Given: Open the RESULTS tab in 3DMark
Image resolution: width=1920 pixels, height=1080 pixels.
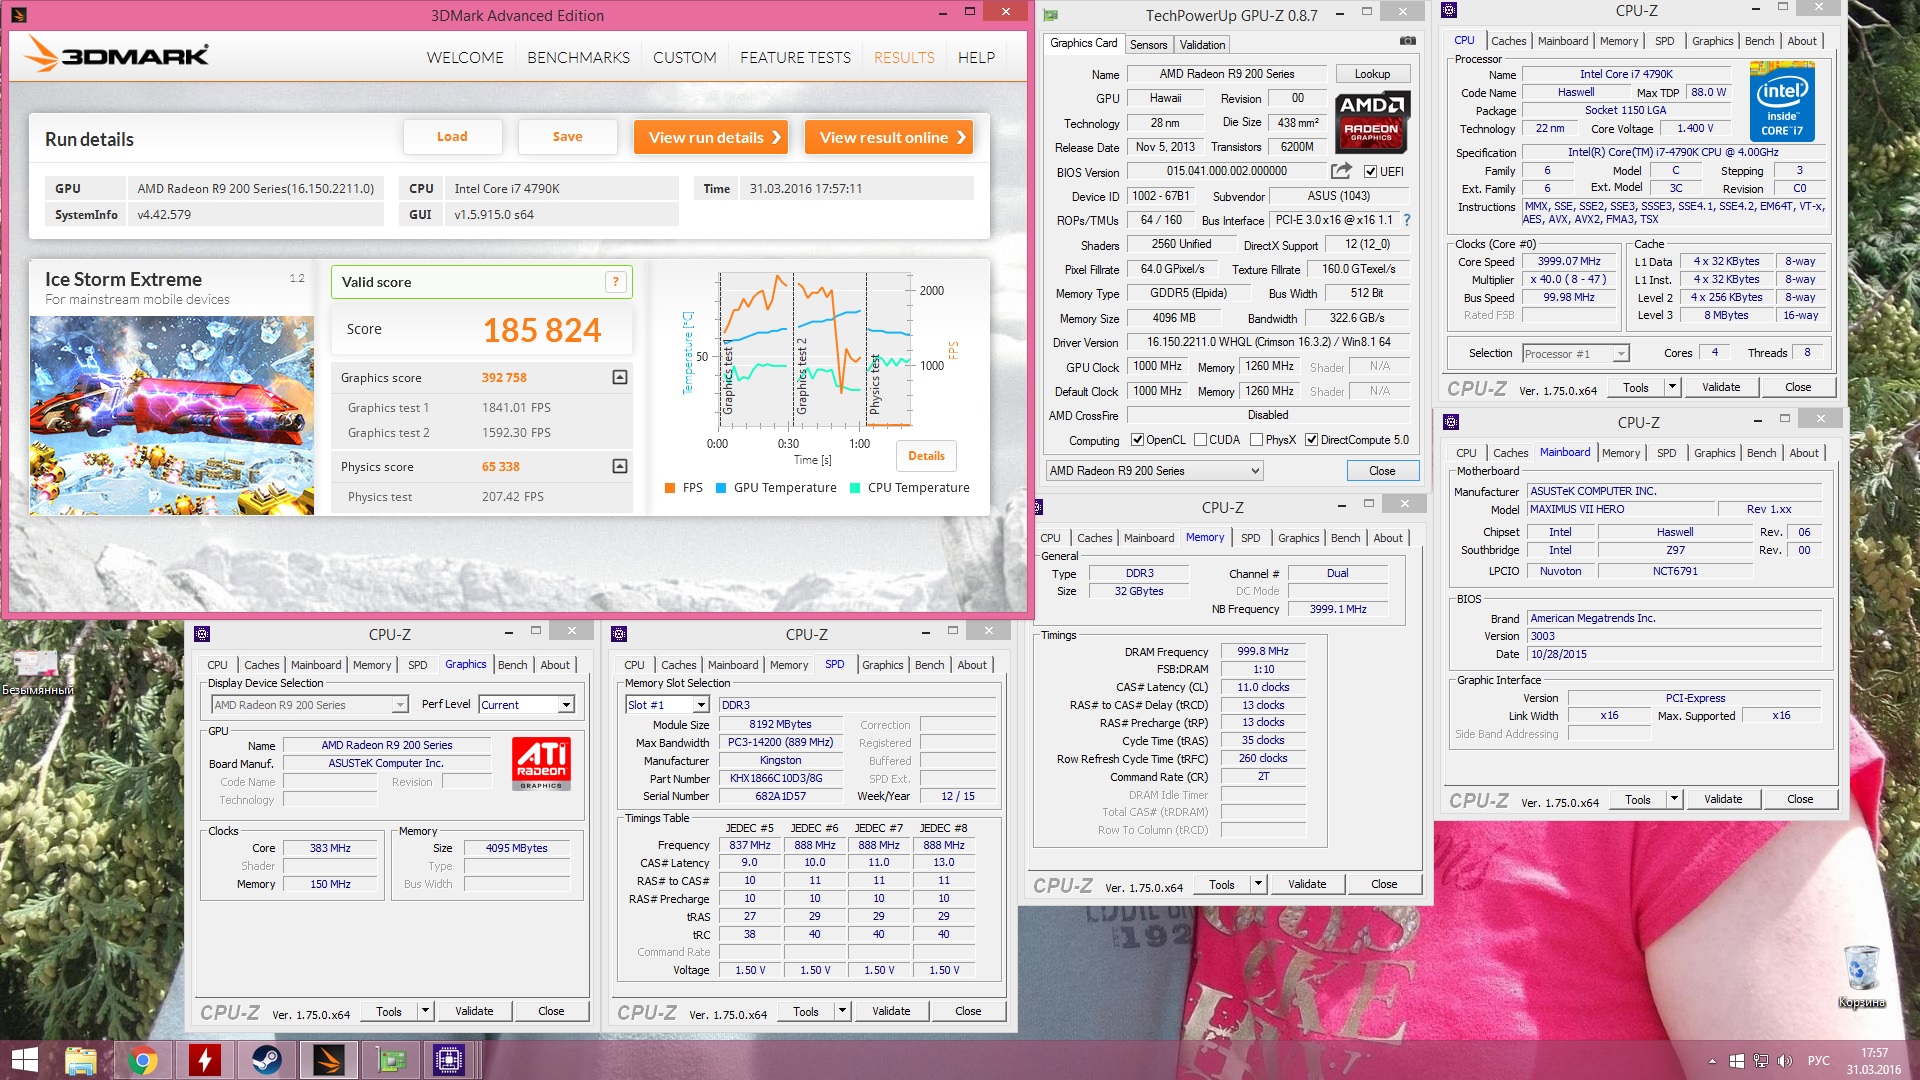Looking at the screenshot, I should coord(904,58).
